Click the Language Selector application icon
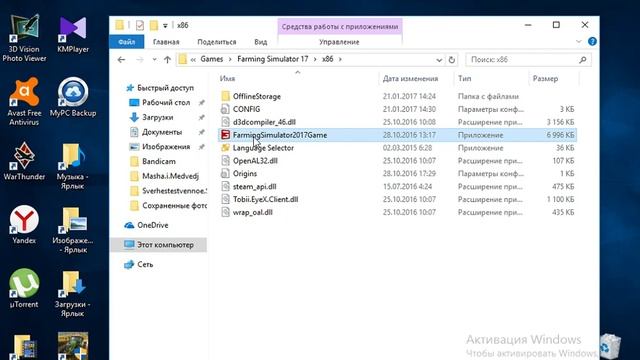This screenshot has height=360, width=640. click(x=225, y=148)
